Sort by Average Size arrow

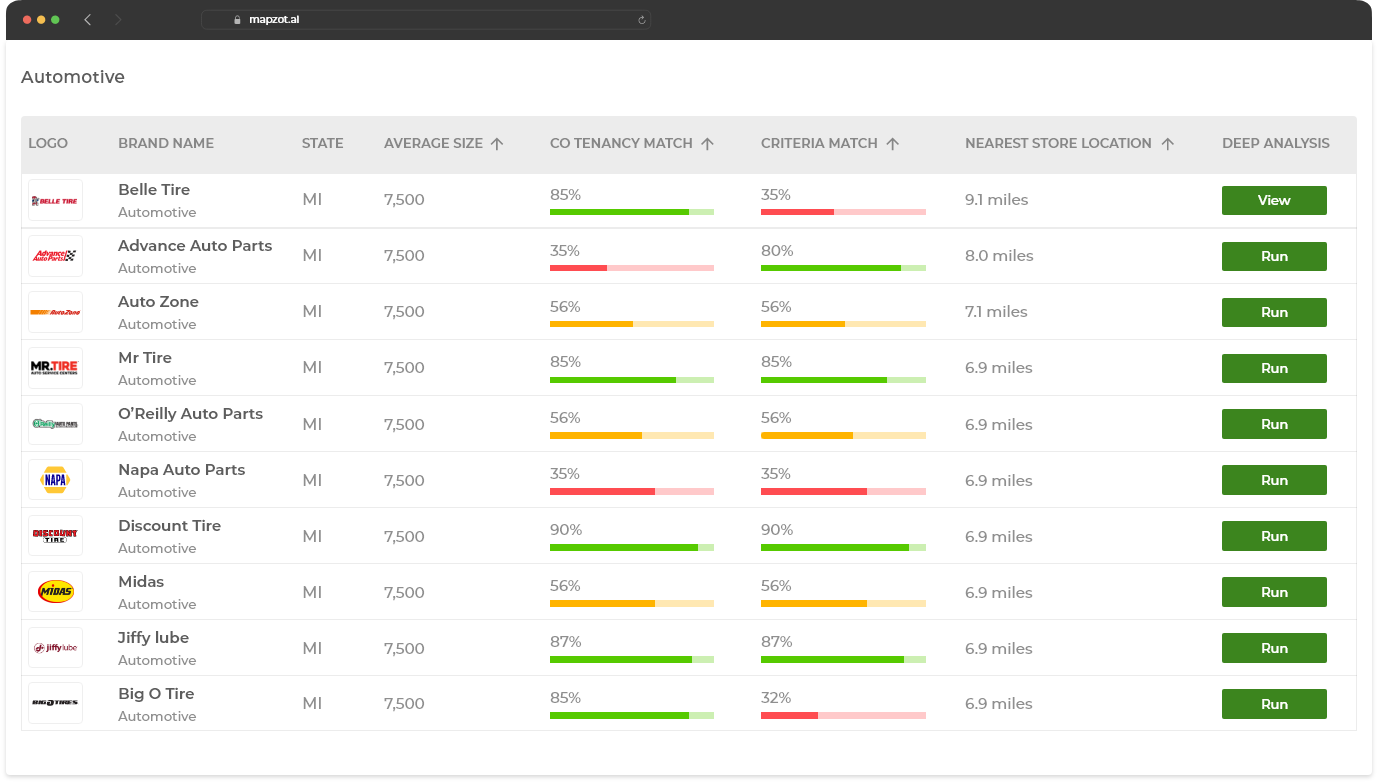tap(497, 144)
